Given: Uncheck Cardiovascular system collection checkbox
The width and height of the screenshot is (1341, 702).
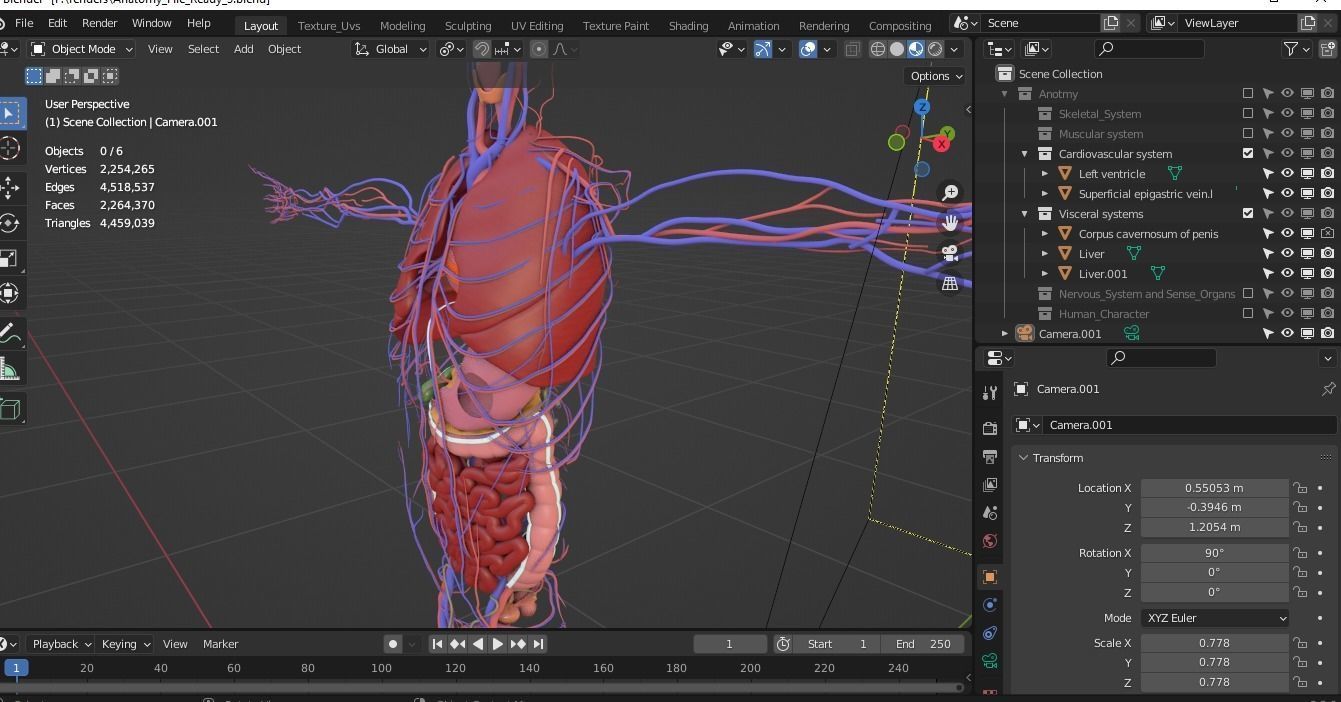Looking at the screenshot, I should (1247, 153).
